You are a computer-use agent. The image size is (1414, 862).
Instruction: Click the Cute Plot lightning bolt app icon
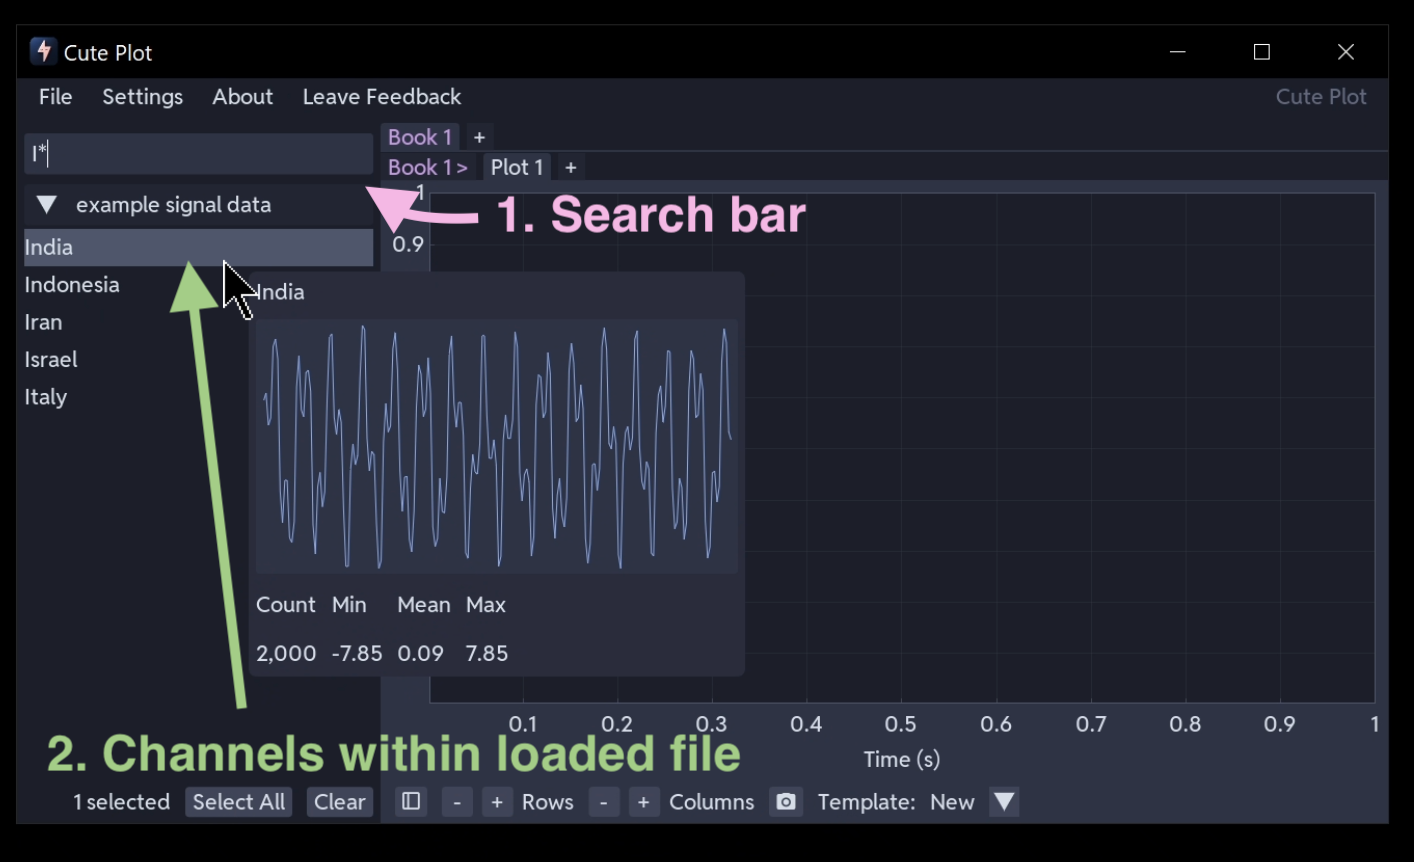point(42,51)
